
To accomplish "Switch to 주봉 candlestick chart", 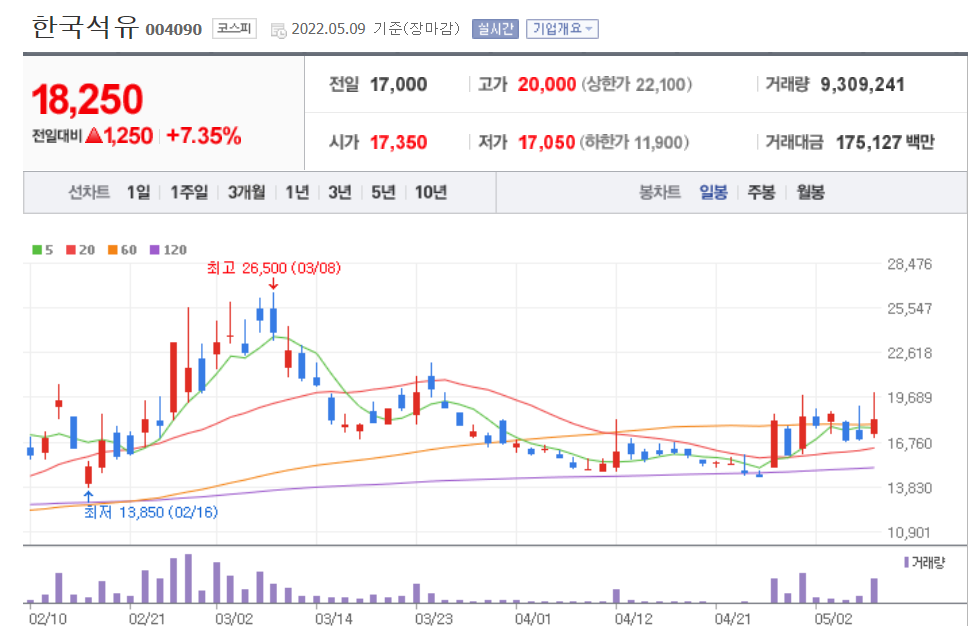I will (761, 193).
